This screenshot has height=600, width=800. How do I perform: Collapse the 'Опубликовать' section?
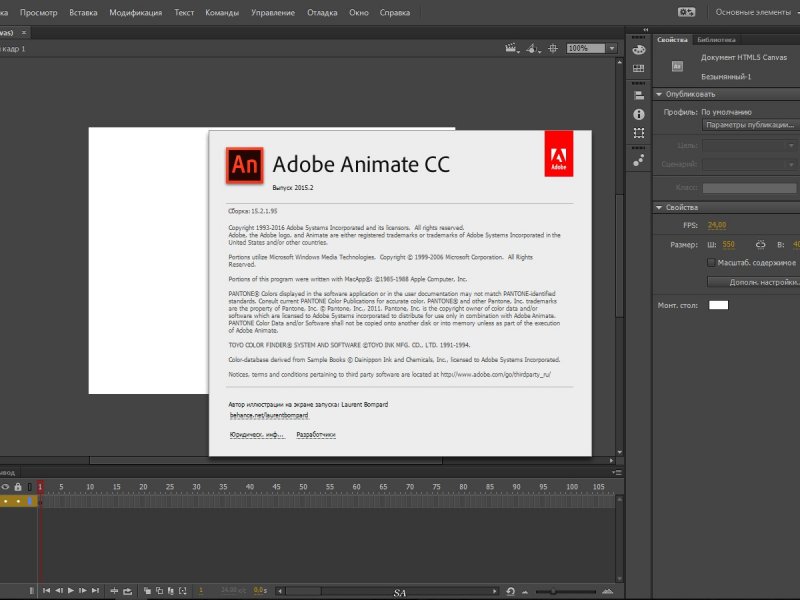pos(659,94)
